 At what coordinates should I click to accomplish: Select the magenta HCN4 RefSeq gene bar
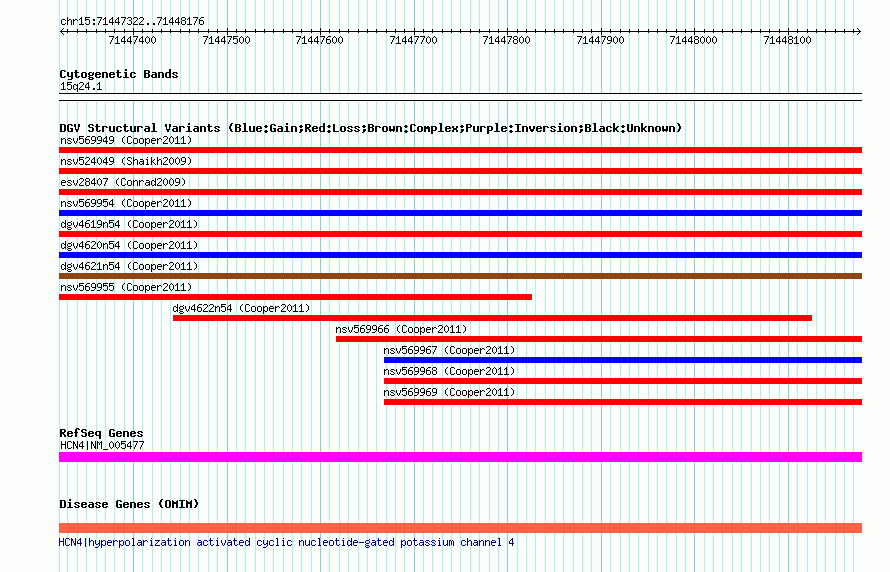pos(460,457)
